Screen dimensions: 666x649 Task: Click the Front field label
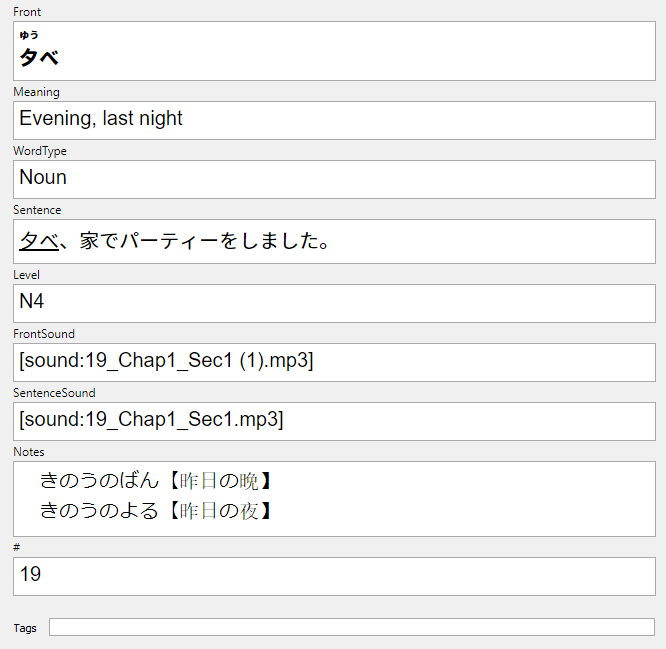coord(27,12)
